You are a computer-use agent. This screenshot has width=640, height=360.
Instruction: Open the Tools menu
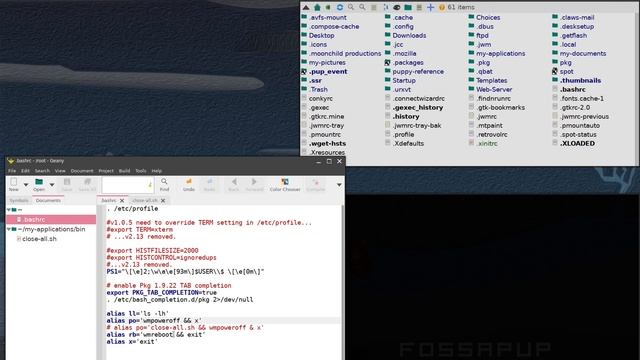click(x=141, y=171)
